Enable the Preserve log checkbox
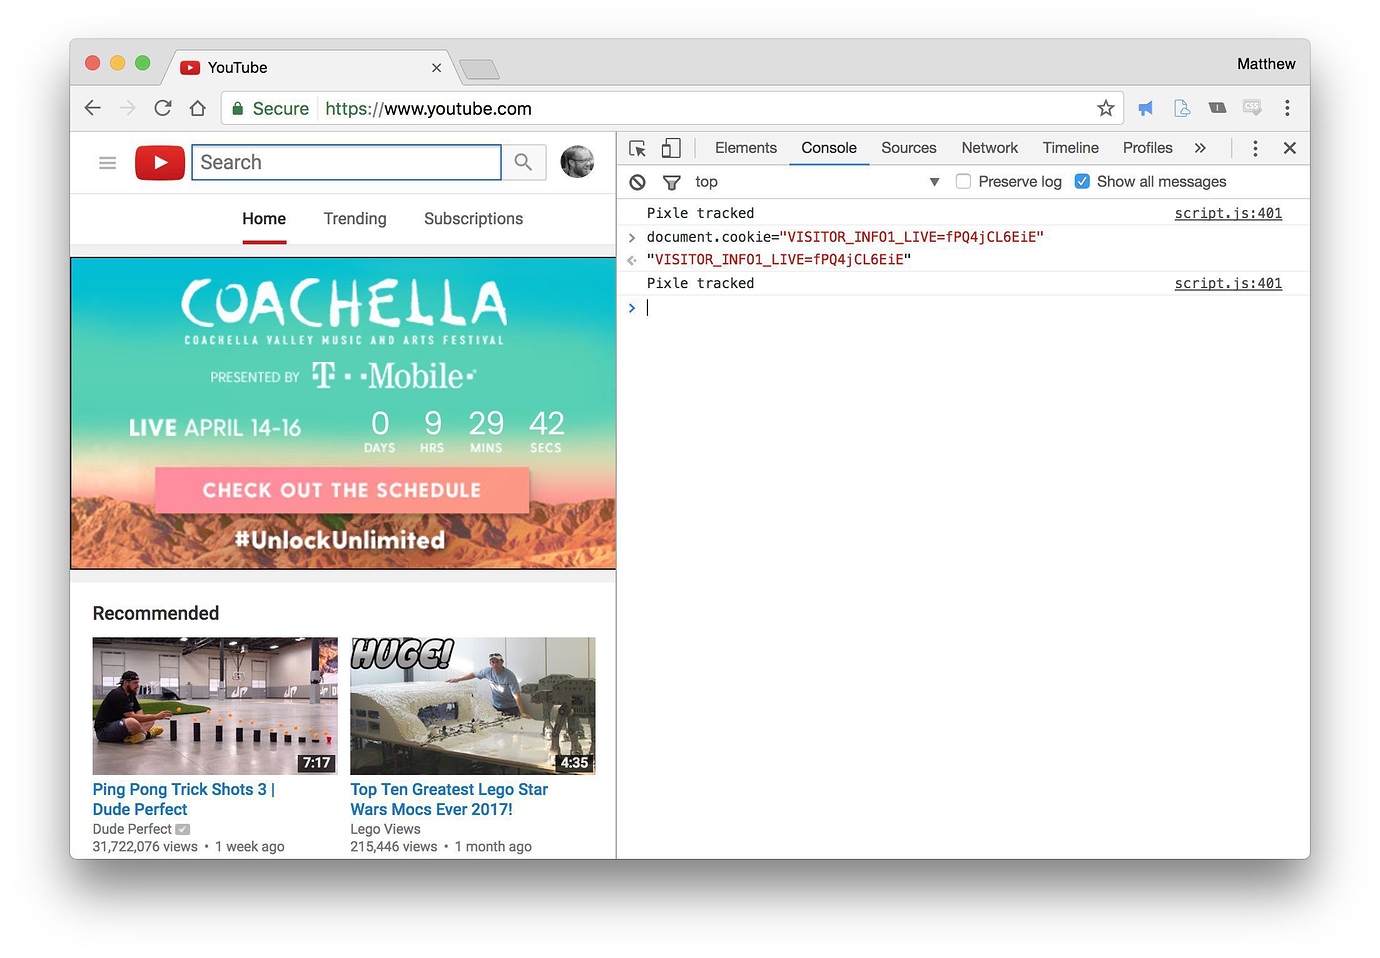Image resolution: width=1380 pixels, height=958 pixels. pyautogui.click(x=963, y=181)
